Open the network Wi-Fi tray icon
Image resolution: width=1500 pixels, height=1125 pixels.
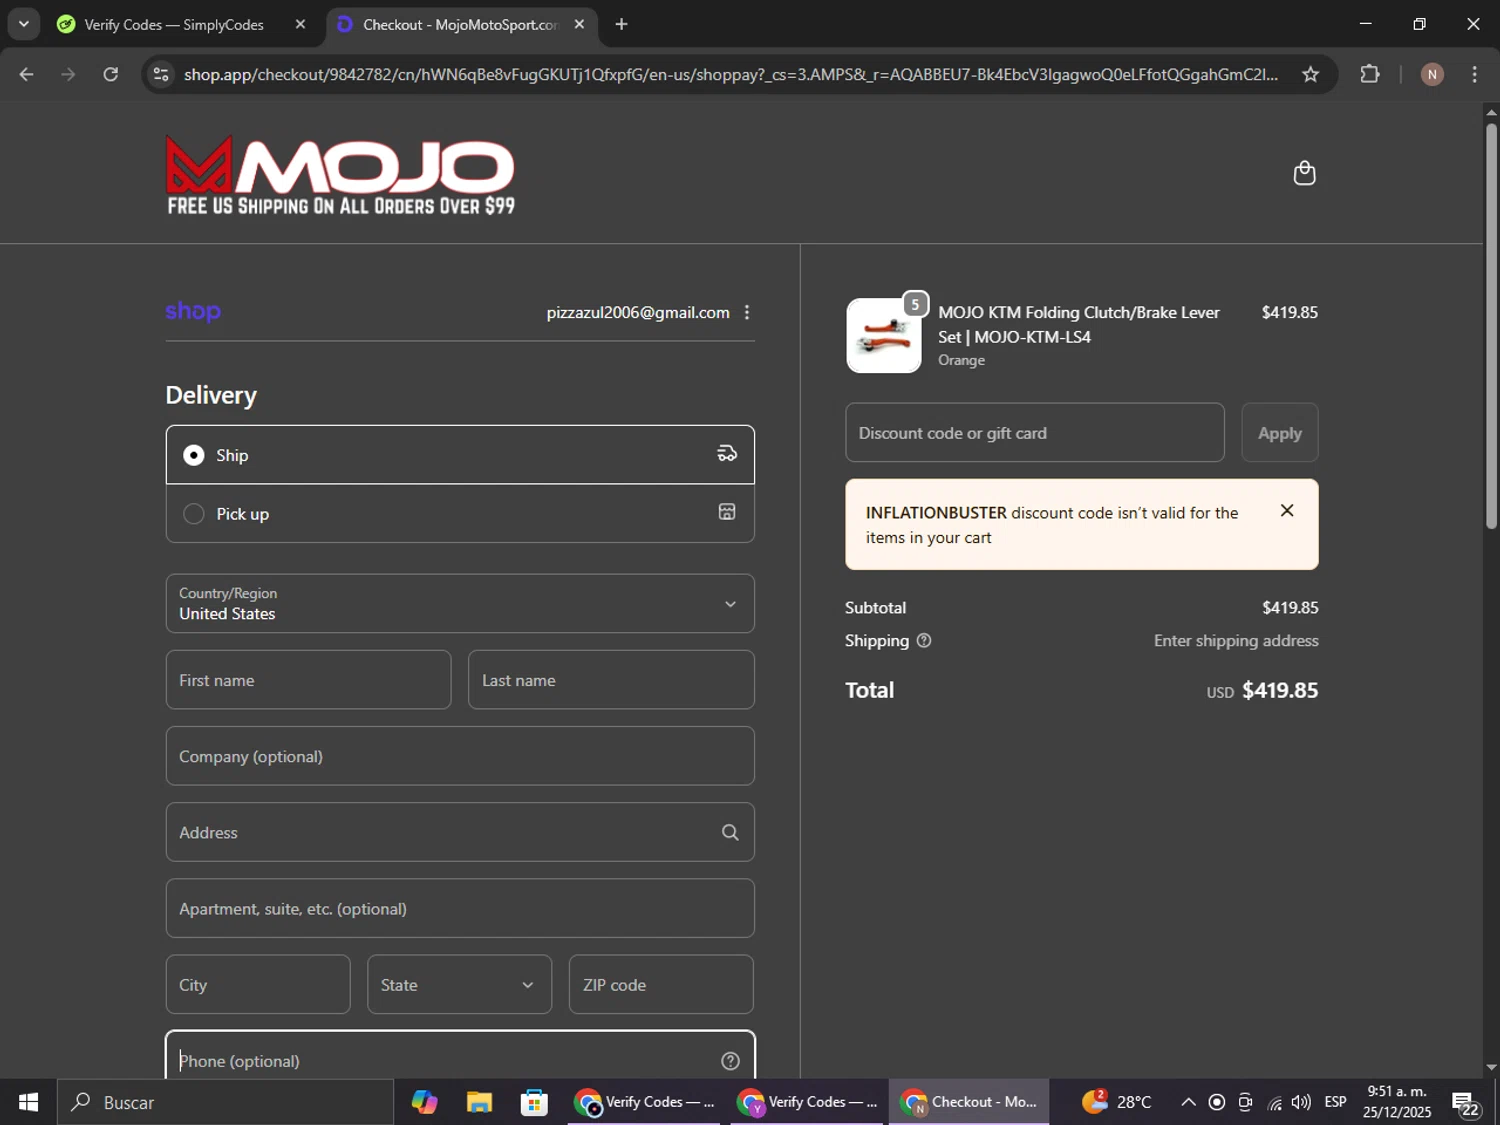1274,1102
